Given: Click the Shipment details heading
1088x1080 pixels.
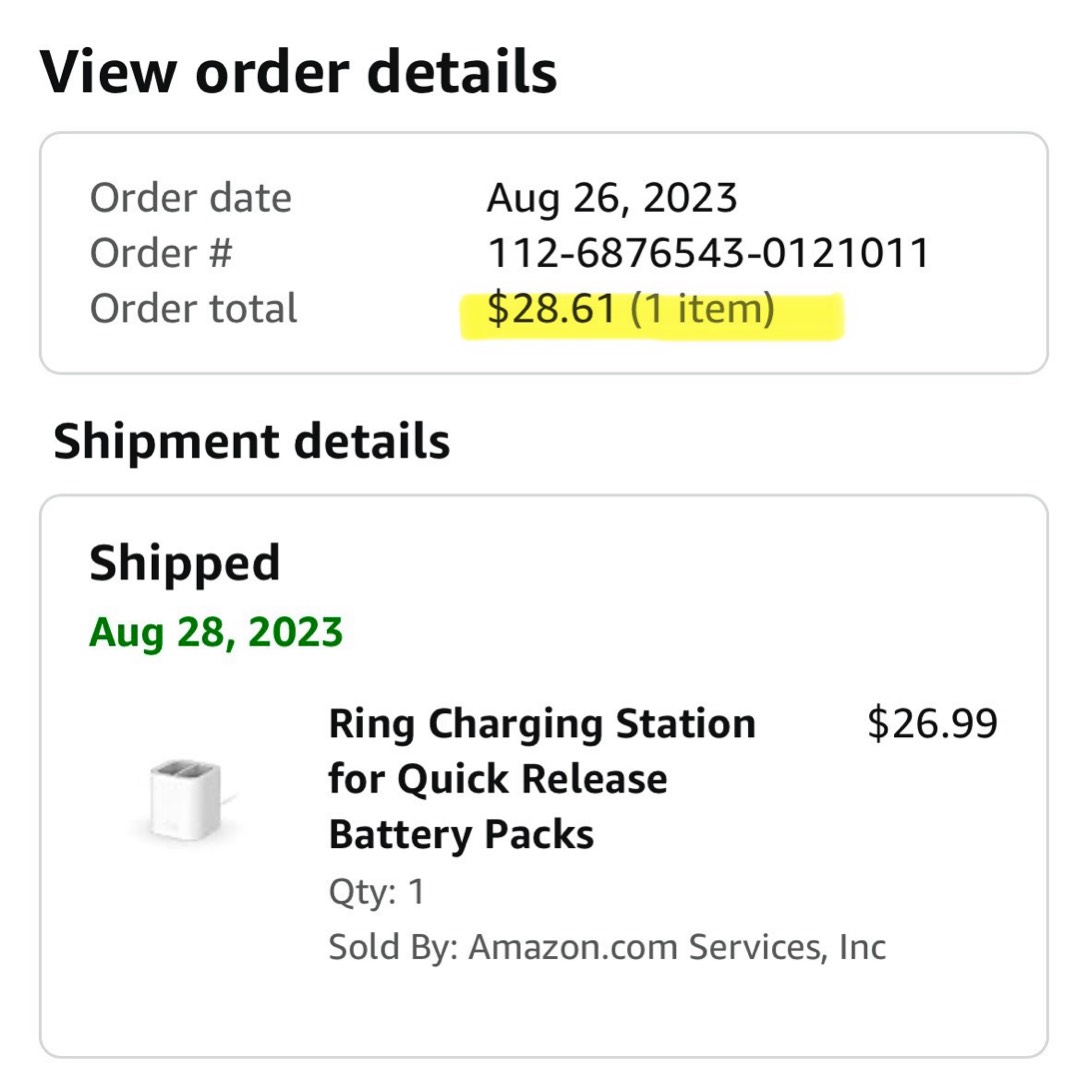Looking at the screenshot, I should [252, 441].
